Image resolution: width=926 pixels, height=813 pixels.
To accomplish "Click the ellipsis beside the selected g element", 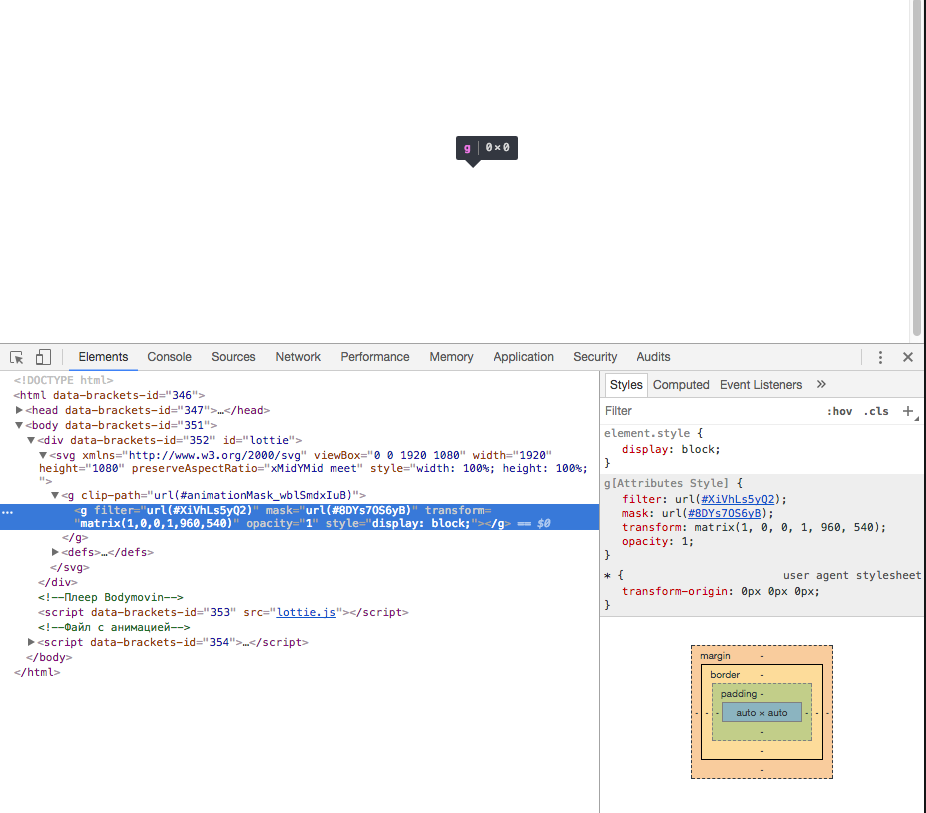I will tap(7, 512).
